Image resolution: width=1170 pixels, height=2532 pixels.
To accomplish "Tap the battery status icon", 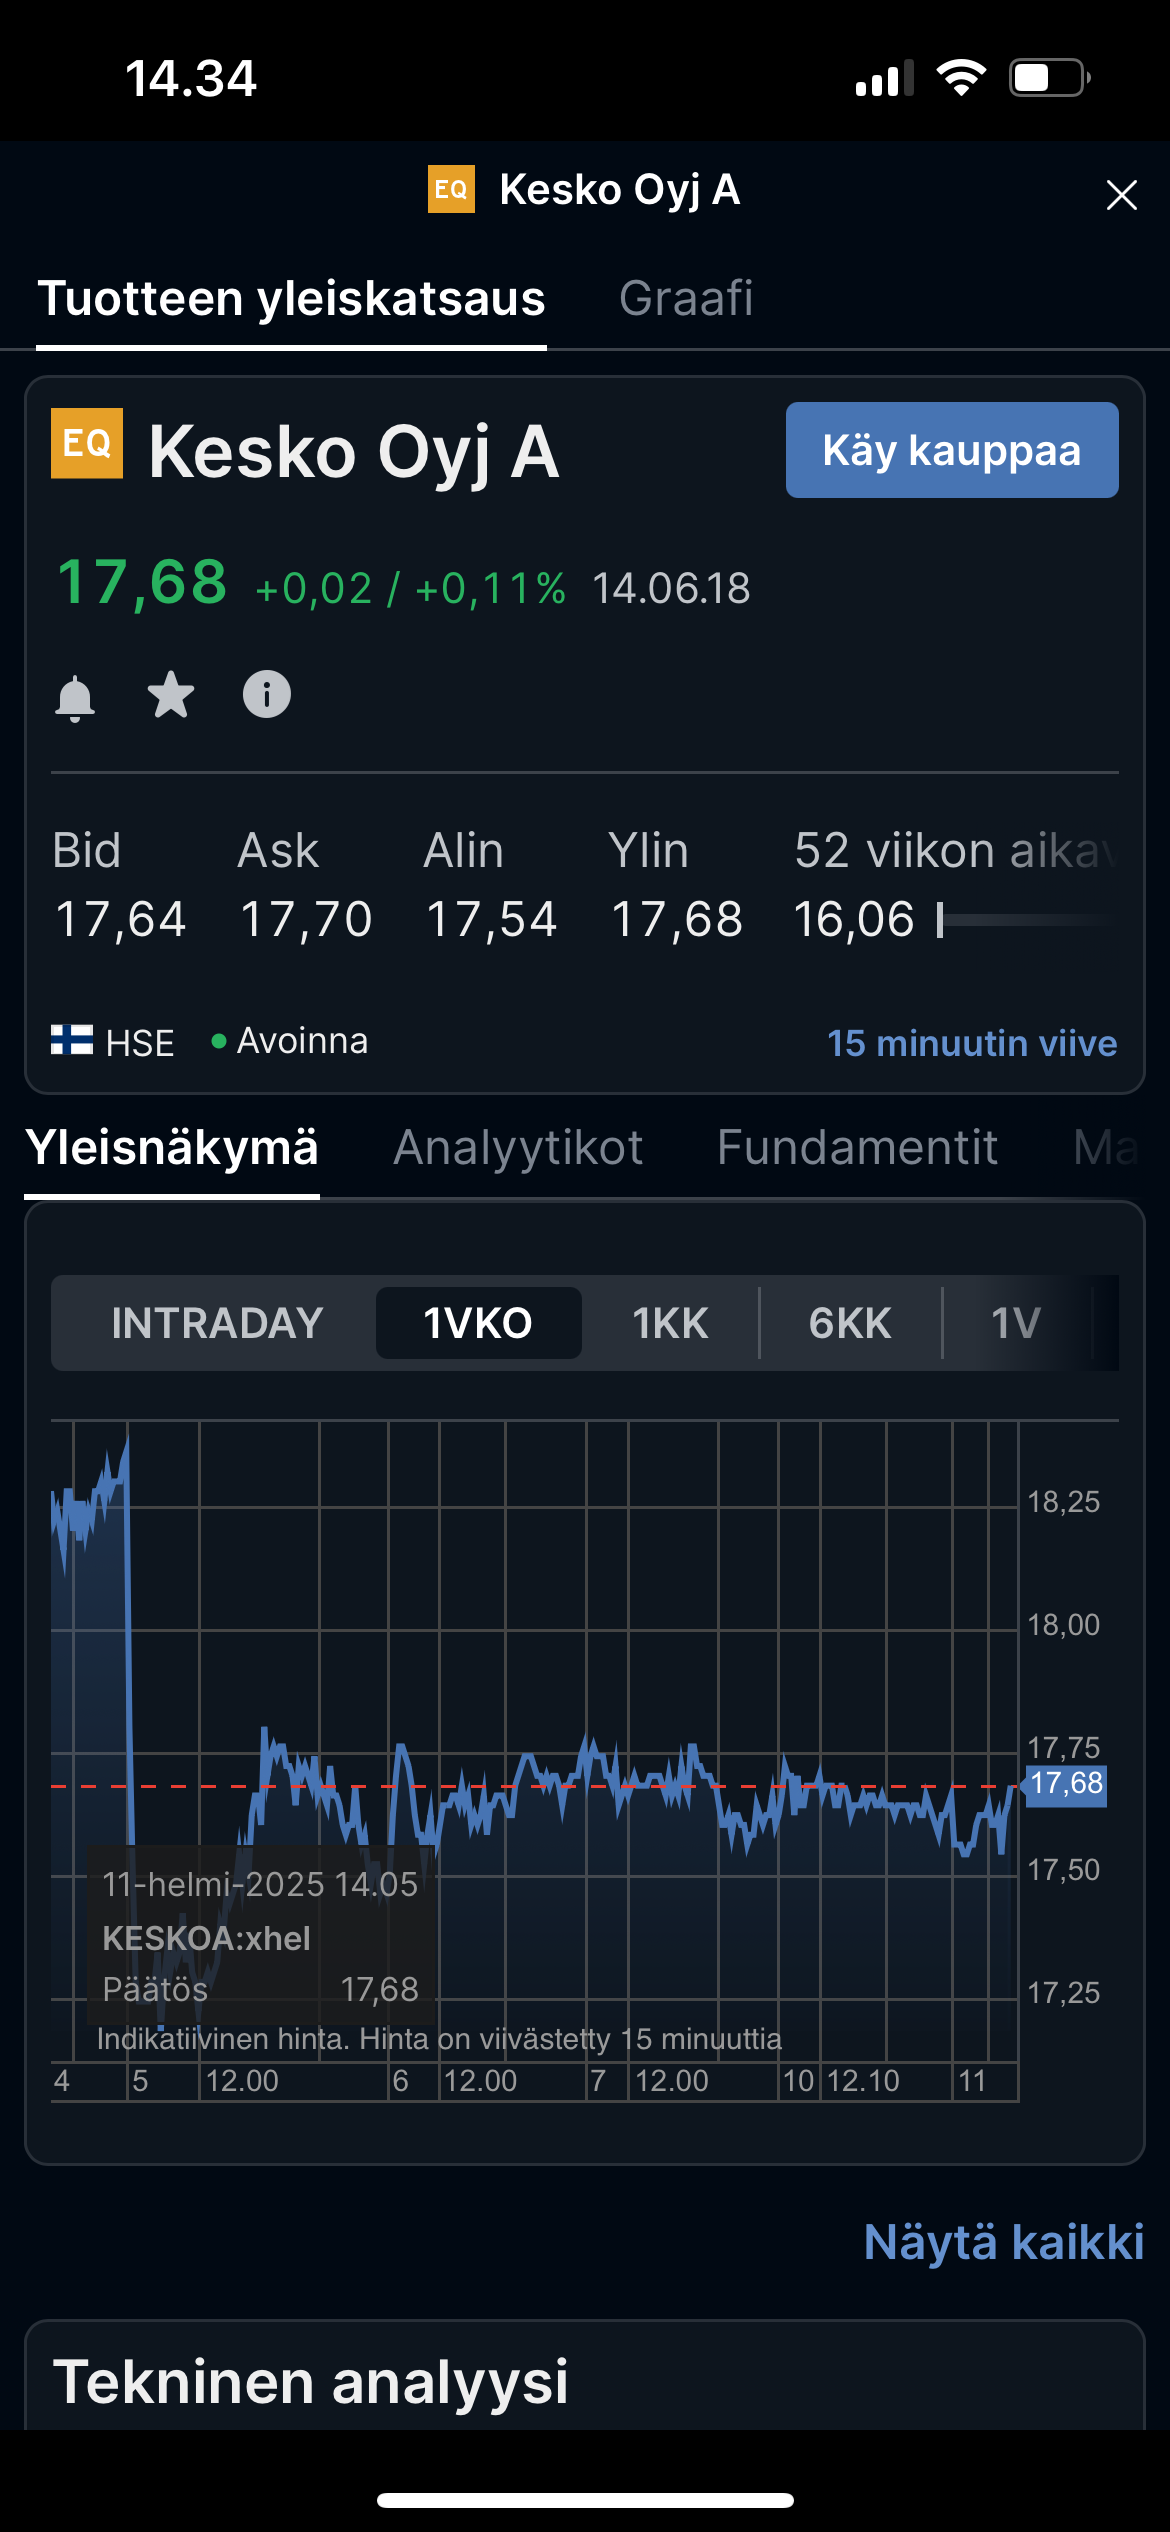I will pyautogui.click(x=1049, y=78).
